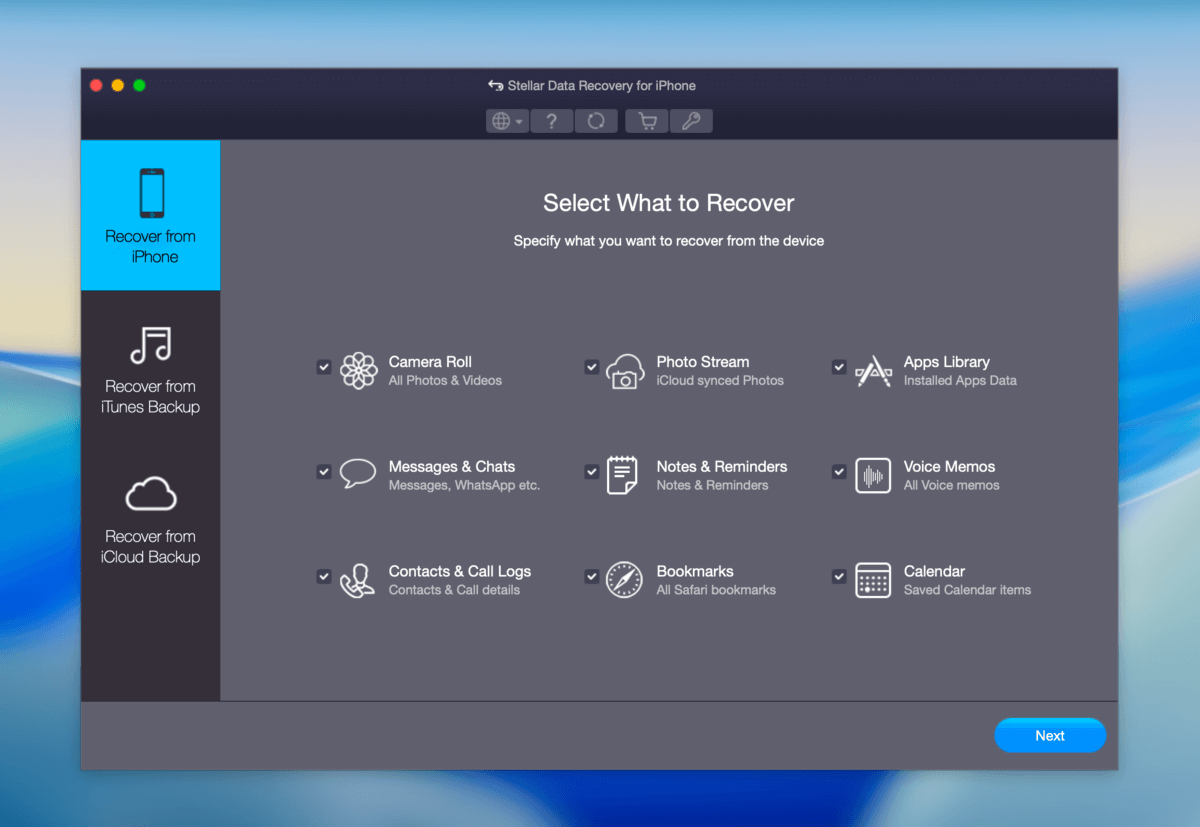Toggle the Notes & Reminders checkbox
The width and height of the screenshot is (1200, 827).
click(592, 471)
